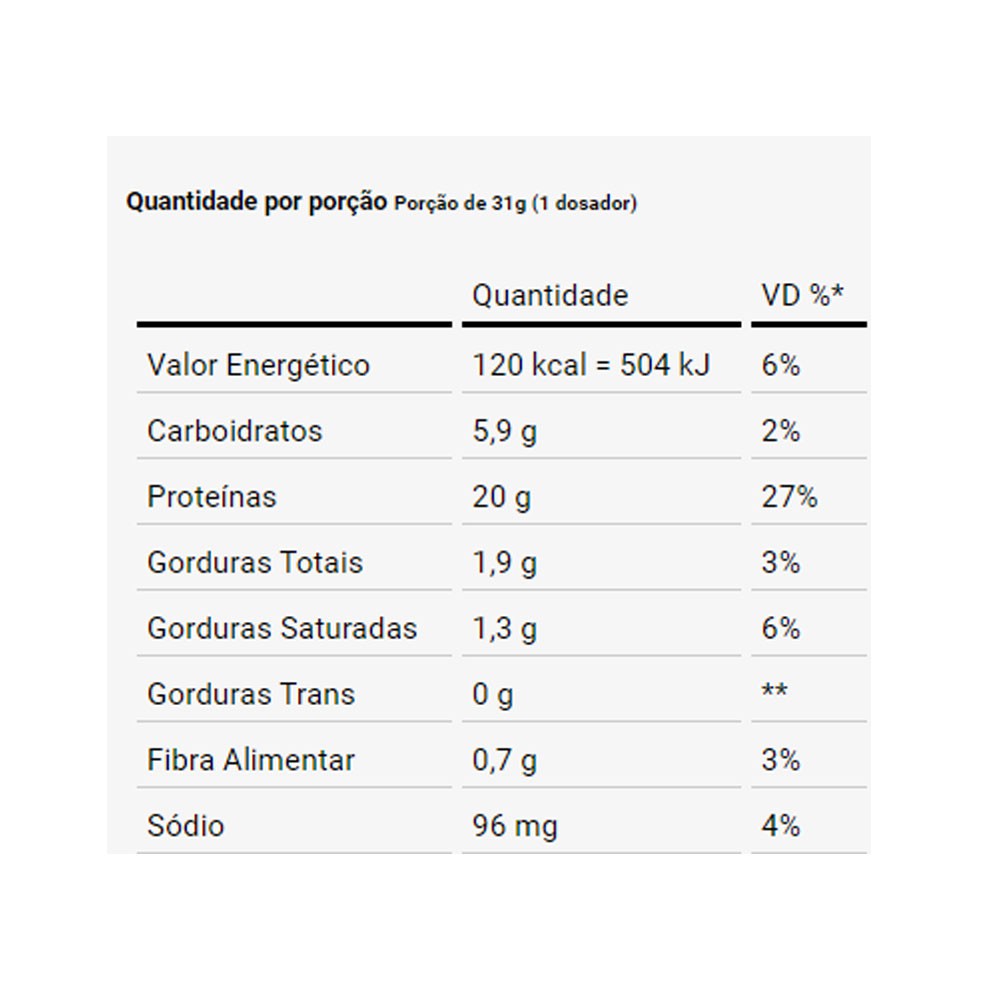The height and width of the screenshot is (1000, 1000).
Task: Click the 'Quantidade por porção' heading
Action: (256, 202)
